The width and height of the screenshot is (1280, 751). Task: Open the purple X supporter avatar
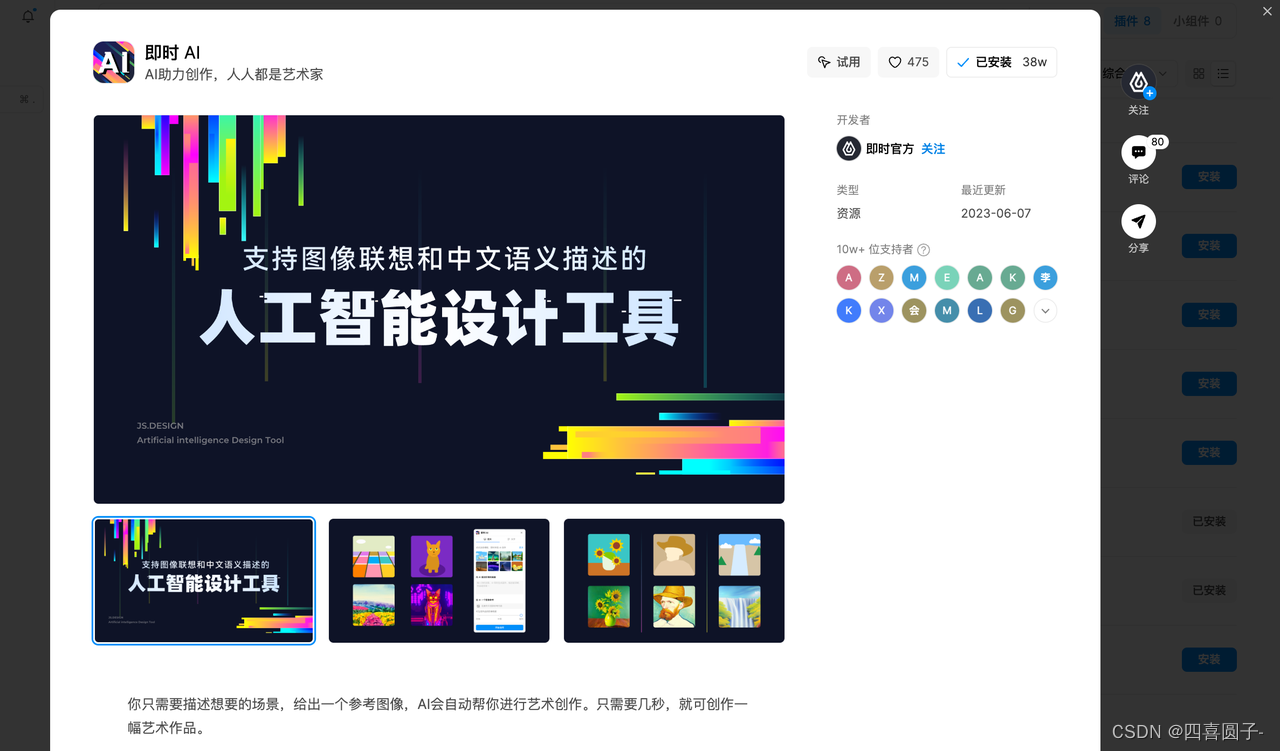click(x=881, y=311)
